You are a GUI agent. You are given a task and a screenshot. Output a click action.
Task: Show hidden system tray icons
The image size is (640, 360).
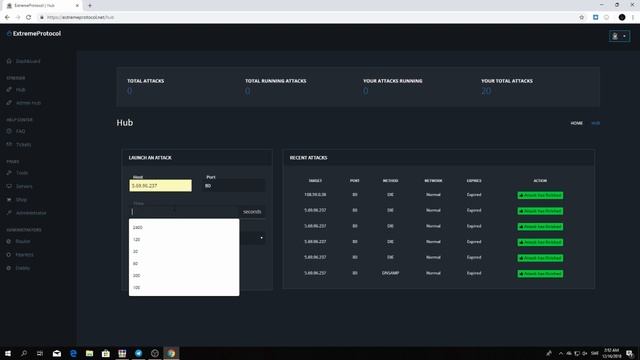click(561, 353)
